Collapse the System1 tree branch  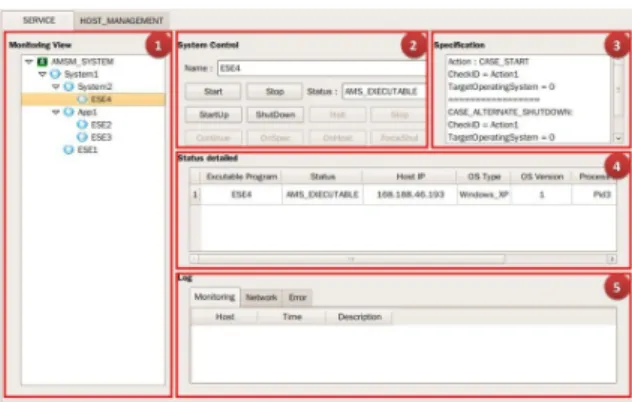[42, 74]
